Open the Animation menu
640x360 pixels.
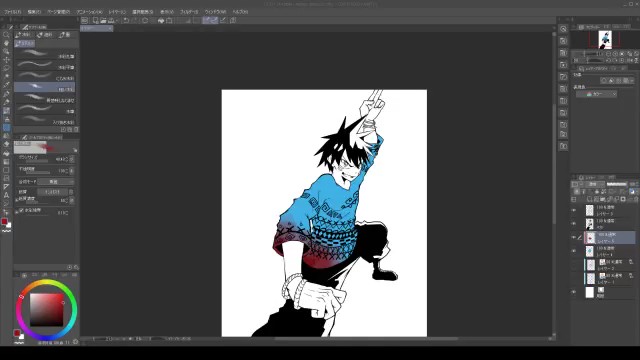89,12
